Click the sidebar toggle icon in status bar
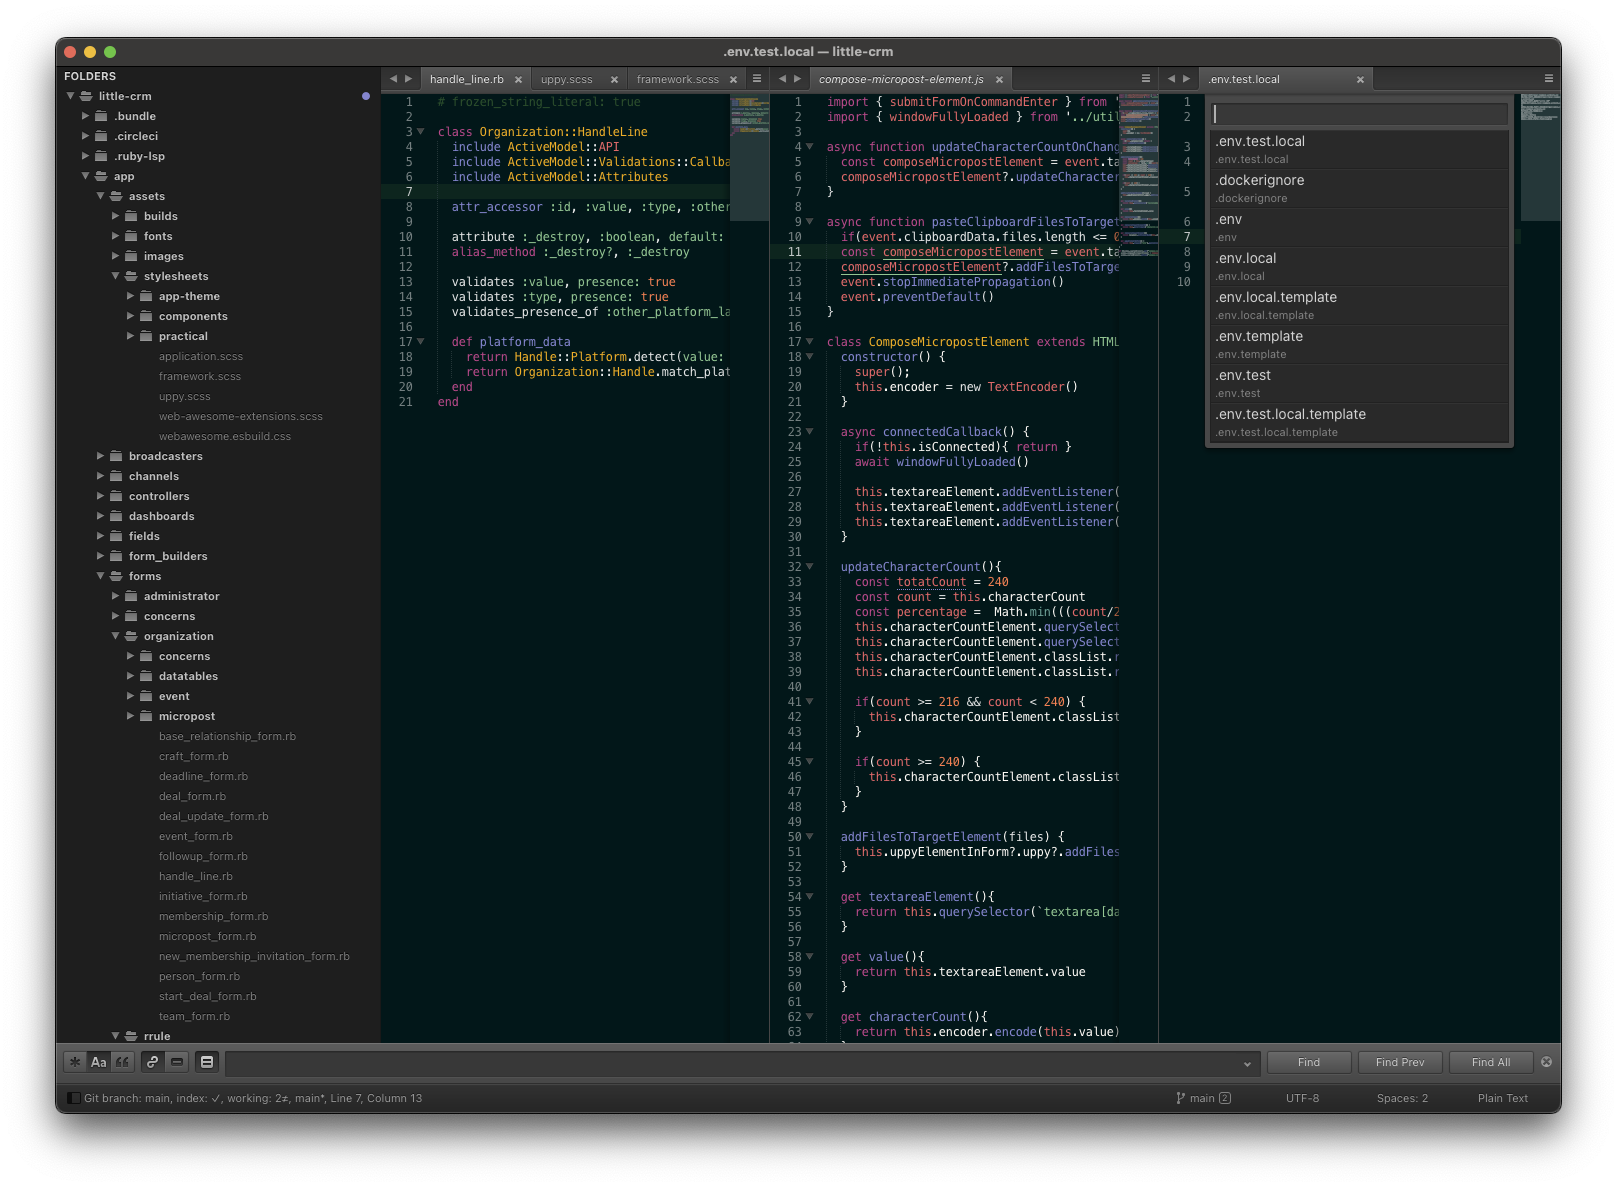The width and height of the screenshot is (1617, 1187). [73, 1098]
